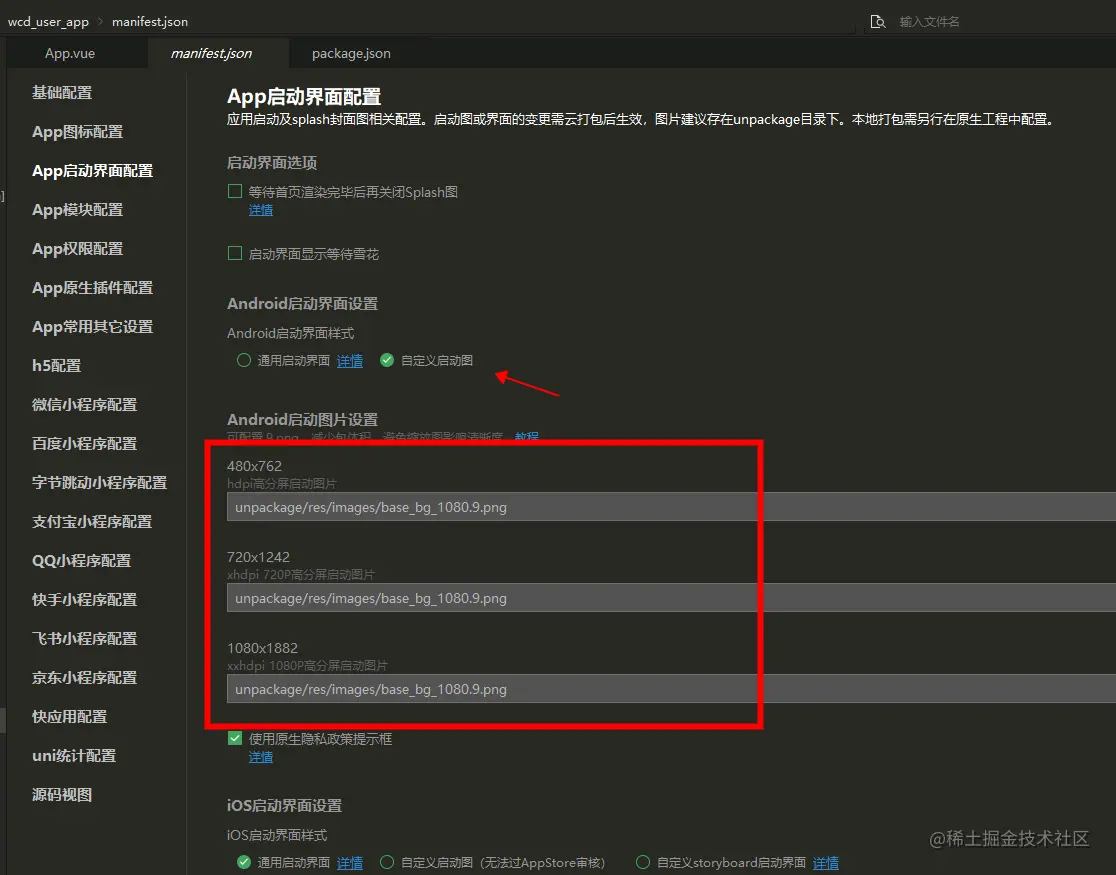The image size is (1116, 875).
Task: Select 自定义storyboard启动界面 for iOS
Action: 642,861
